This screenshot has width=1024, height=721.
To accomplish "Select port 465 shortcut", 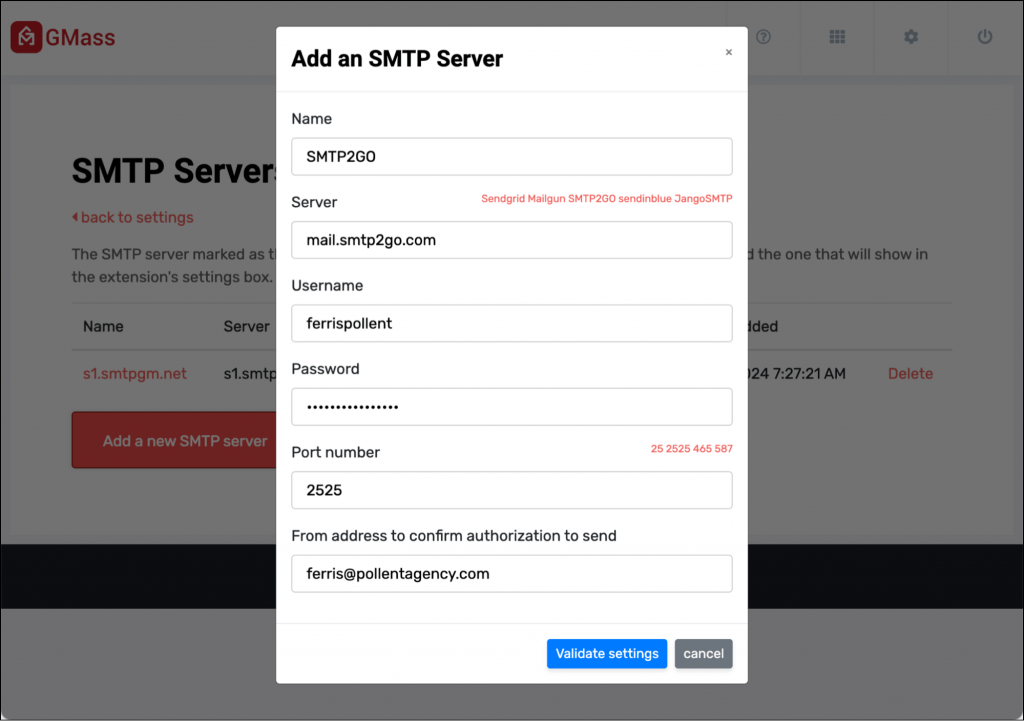I will (702, 448).
